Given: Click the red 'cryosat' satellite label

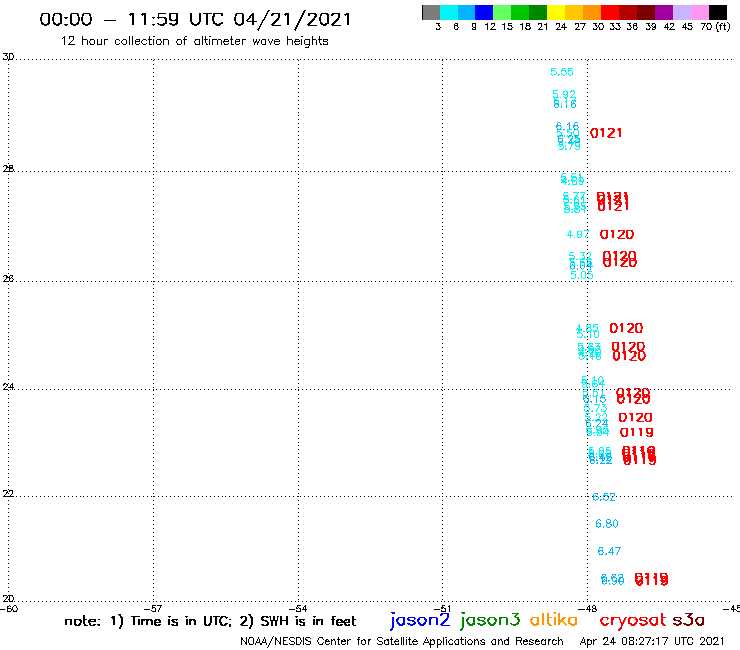Looking at the screenshot, I should click(x=633, y=620).
